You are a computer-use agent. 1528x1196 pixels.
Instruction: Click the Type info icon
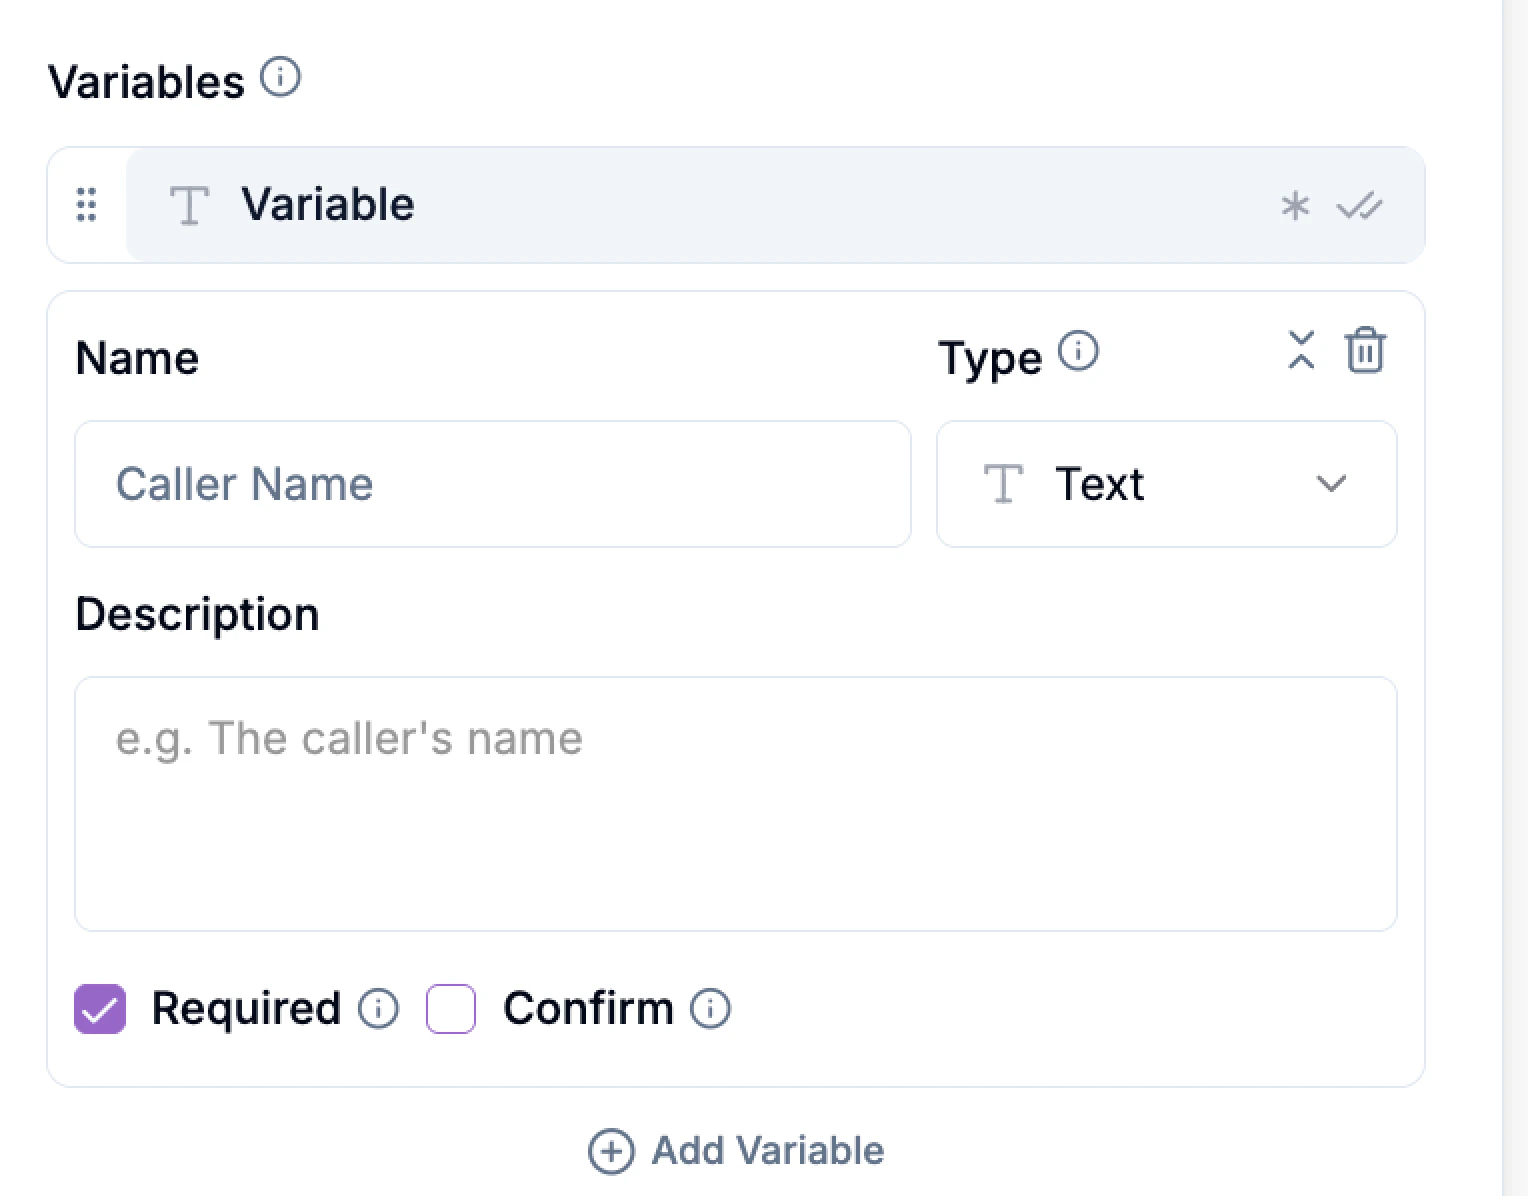pyautogui.click(x=1078, y=352)
